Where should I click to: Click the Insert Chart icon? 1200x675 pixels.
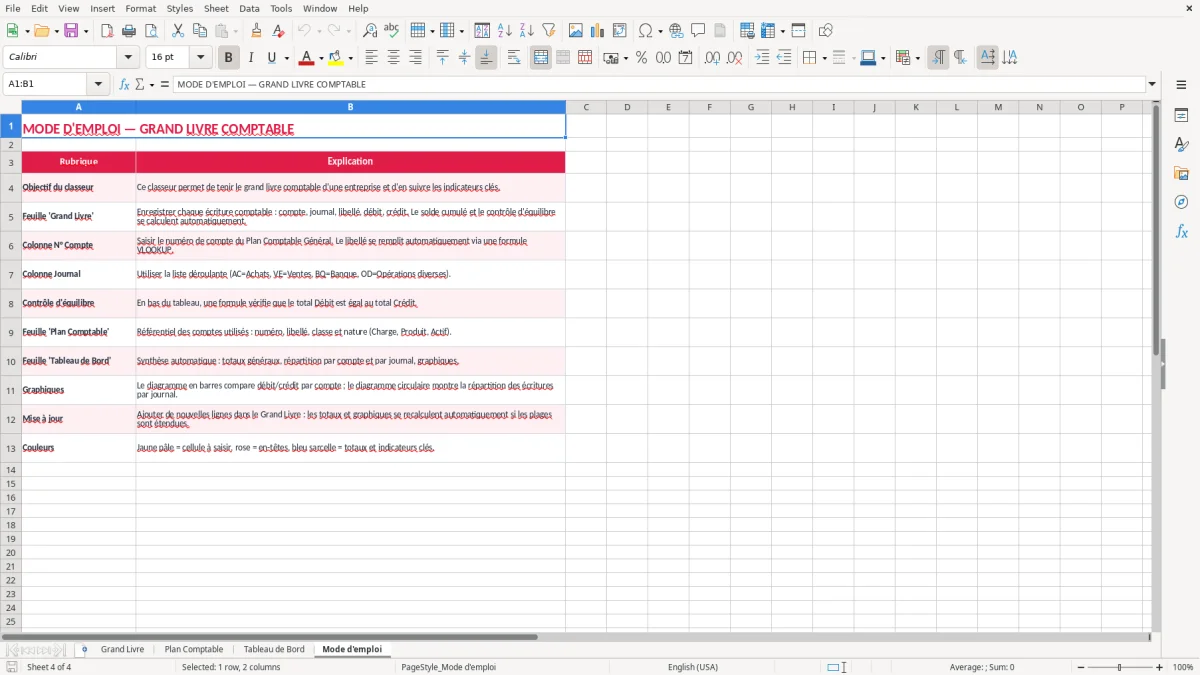coord(597,31)
